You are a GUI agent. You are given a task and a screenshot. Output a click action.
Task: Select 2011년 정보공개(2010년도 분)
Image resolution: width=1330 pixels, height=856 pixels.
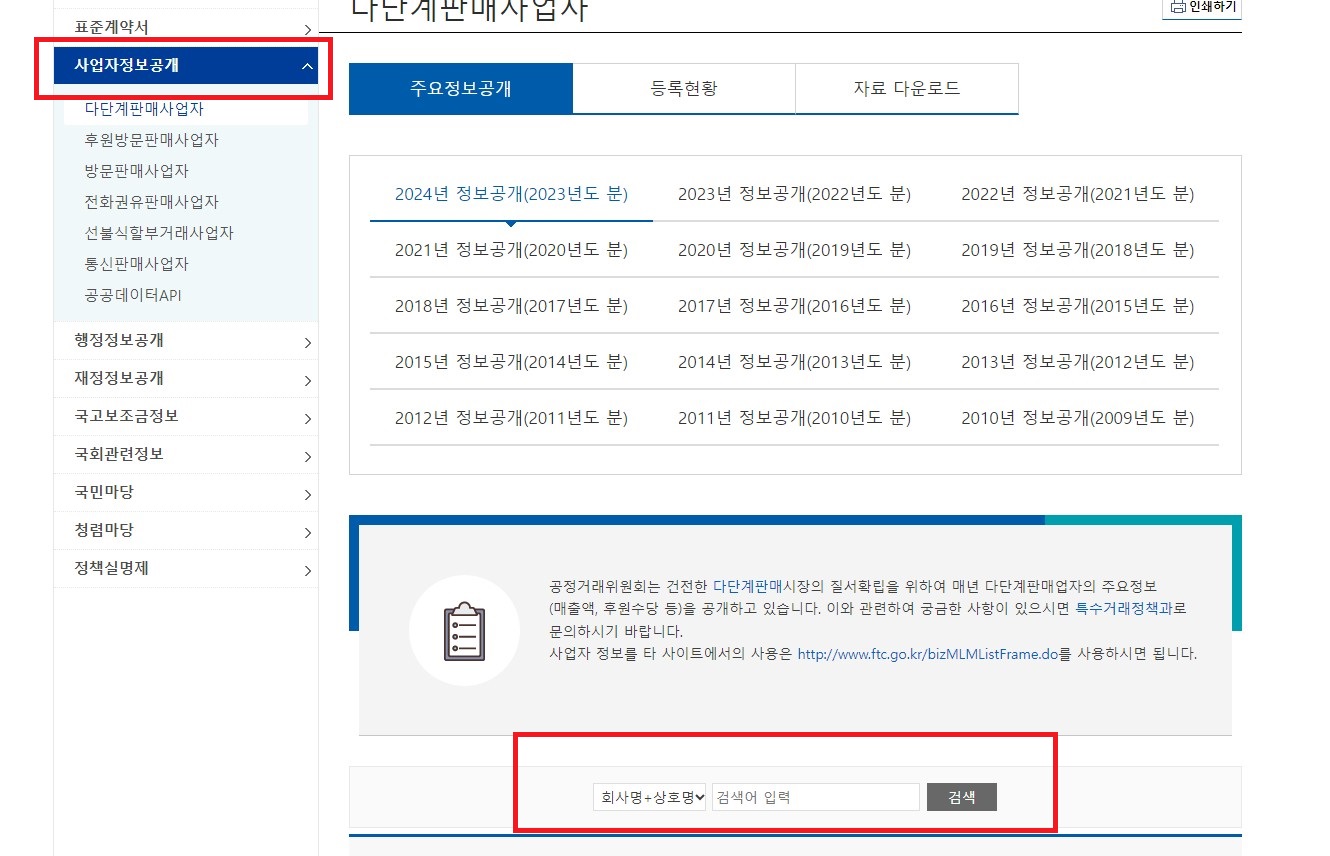[794, 418]
